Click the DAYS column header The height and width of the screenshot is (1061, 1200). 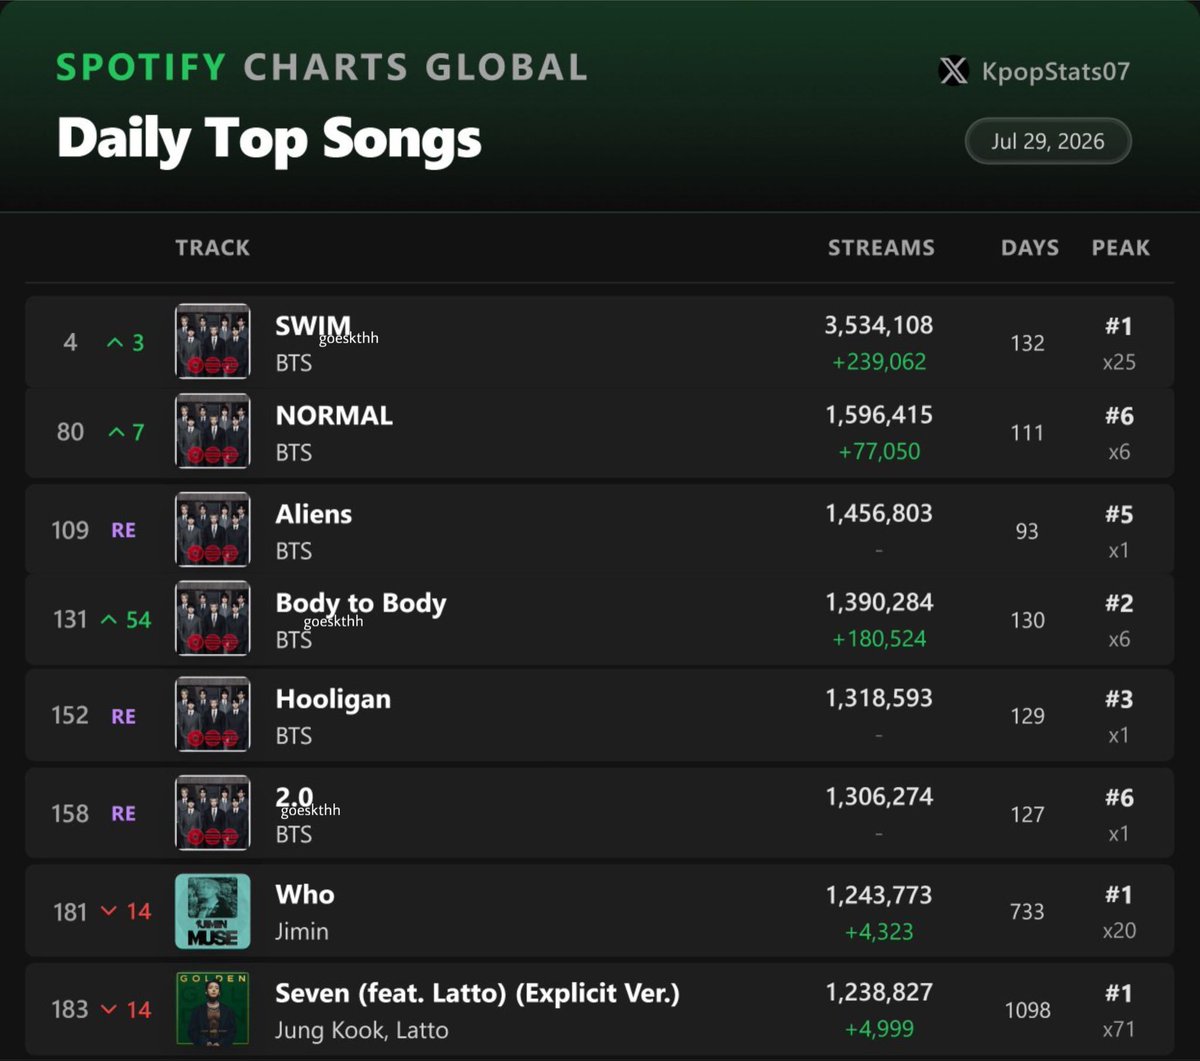(x=1029, y=248)
